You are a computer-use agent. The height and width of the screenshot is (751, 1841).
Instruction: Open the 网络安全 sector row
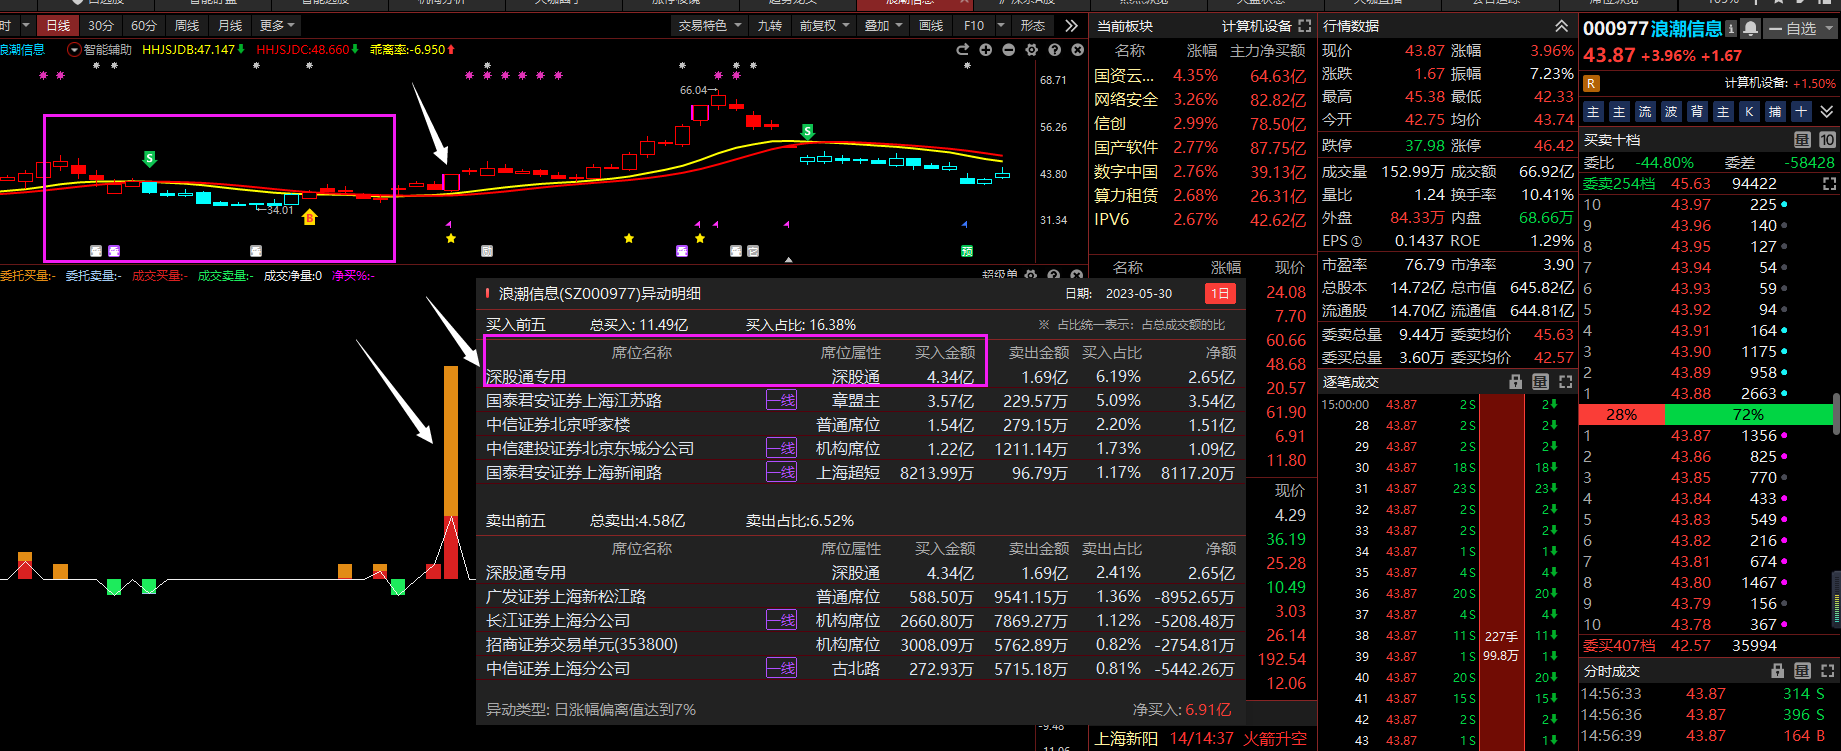1200,100
